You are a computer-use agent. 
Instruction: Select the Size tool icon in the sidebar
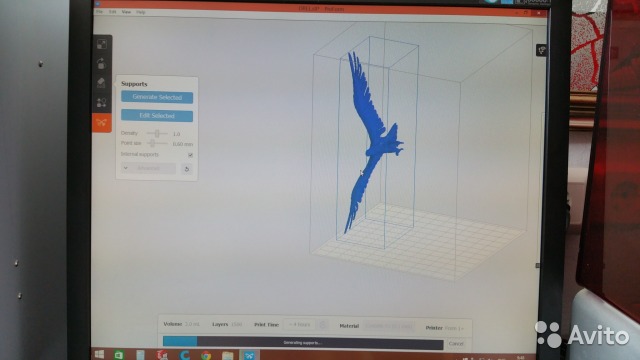pyautogui.click(x=102, y=44)
